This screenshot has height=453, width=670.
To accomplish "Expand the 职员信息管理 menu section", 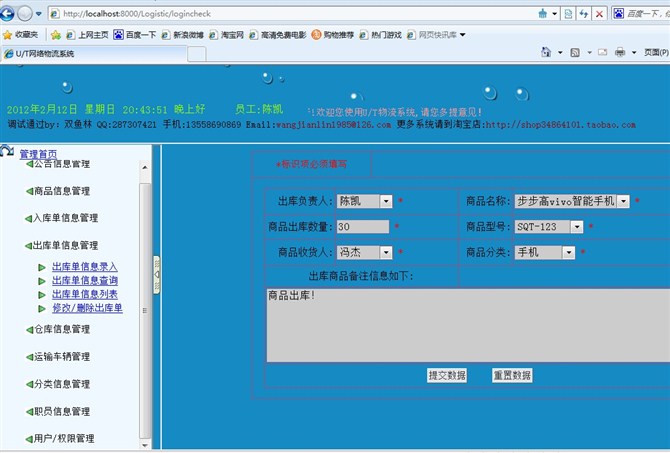I will tap(58, 412).
